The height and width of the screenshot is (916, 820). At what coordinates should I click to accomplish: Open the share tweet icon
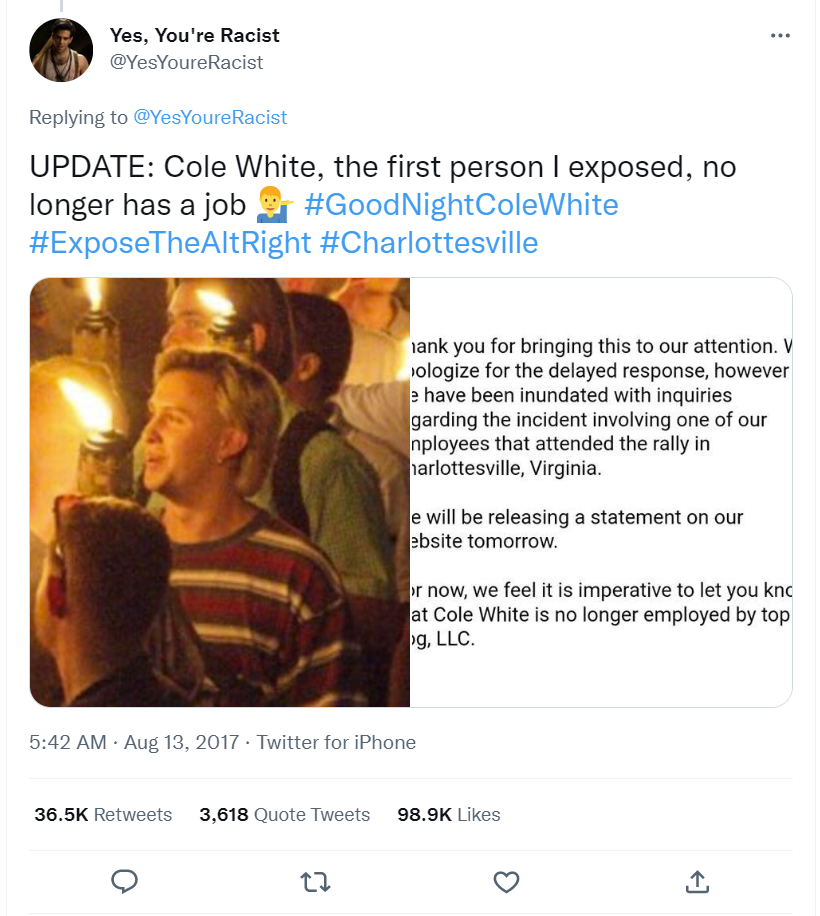698,881
